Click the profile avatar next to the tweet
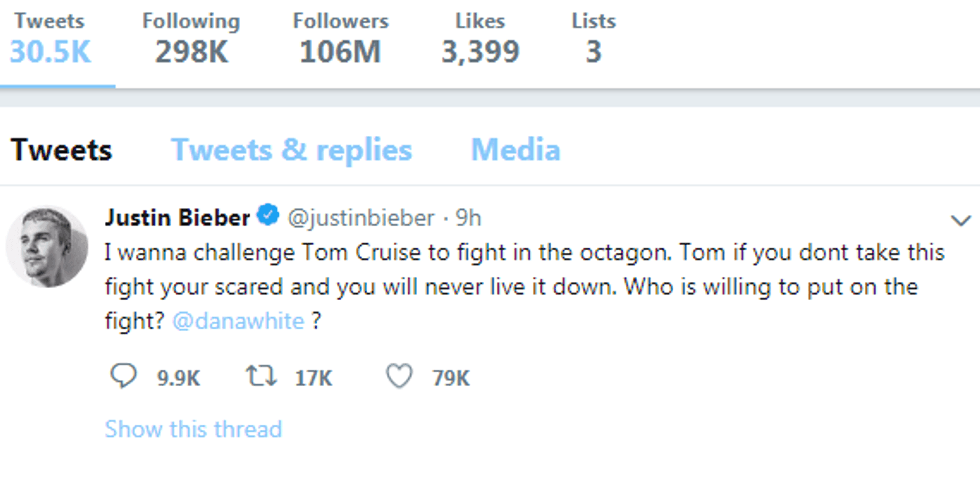 click(x=47, y=246)
